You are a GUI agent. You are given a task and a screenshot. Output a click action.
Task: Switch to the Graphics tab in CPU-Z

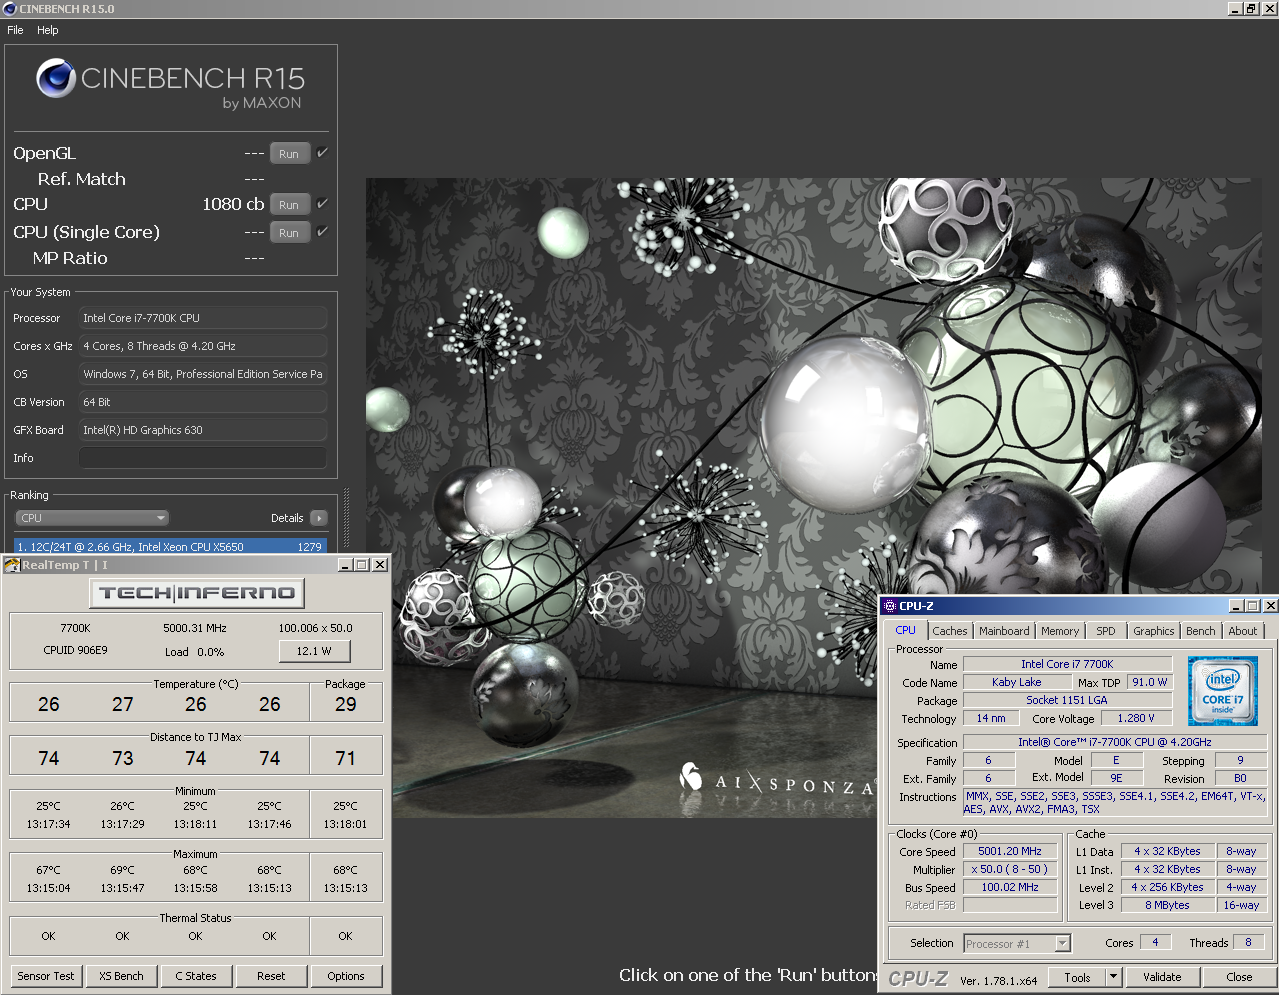tap(1153, 631)
